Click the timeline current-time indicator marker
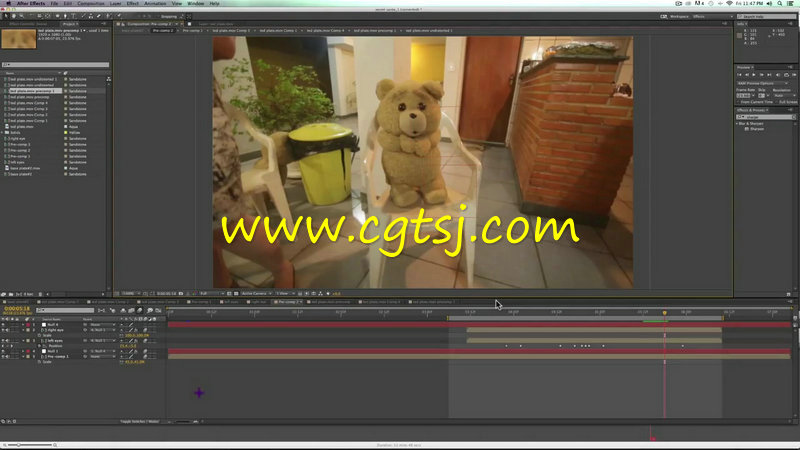Viewport: 800px width, 450px height. (x=664, y=312)
